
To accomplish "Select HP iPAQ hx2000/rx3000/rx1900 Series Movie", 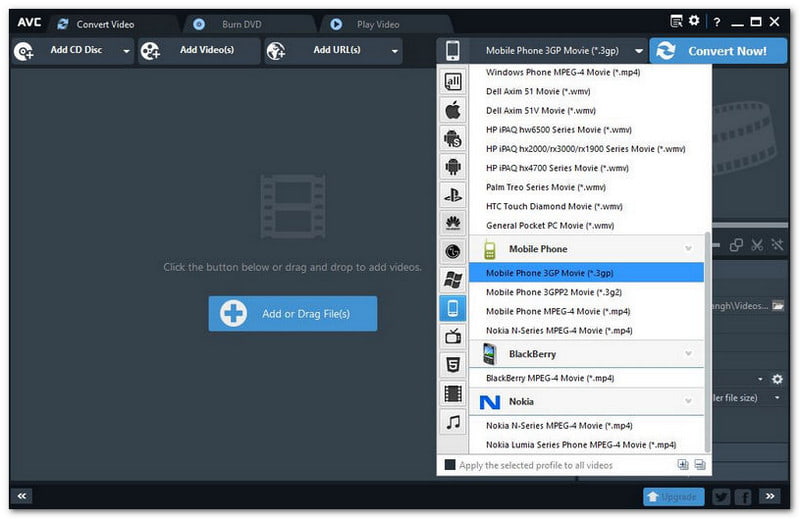I will pos(587,149).
